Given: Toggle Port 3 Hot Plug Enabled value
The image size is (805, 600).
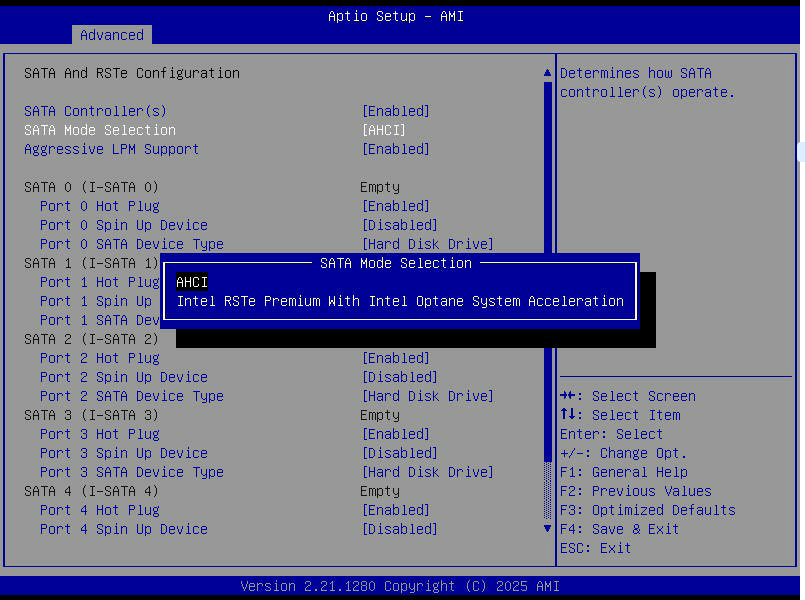Looking at the screenshot, I should (395, 434).
